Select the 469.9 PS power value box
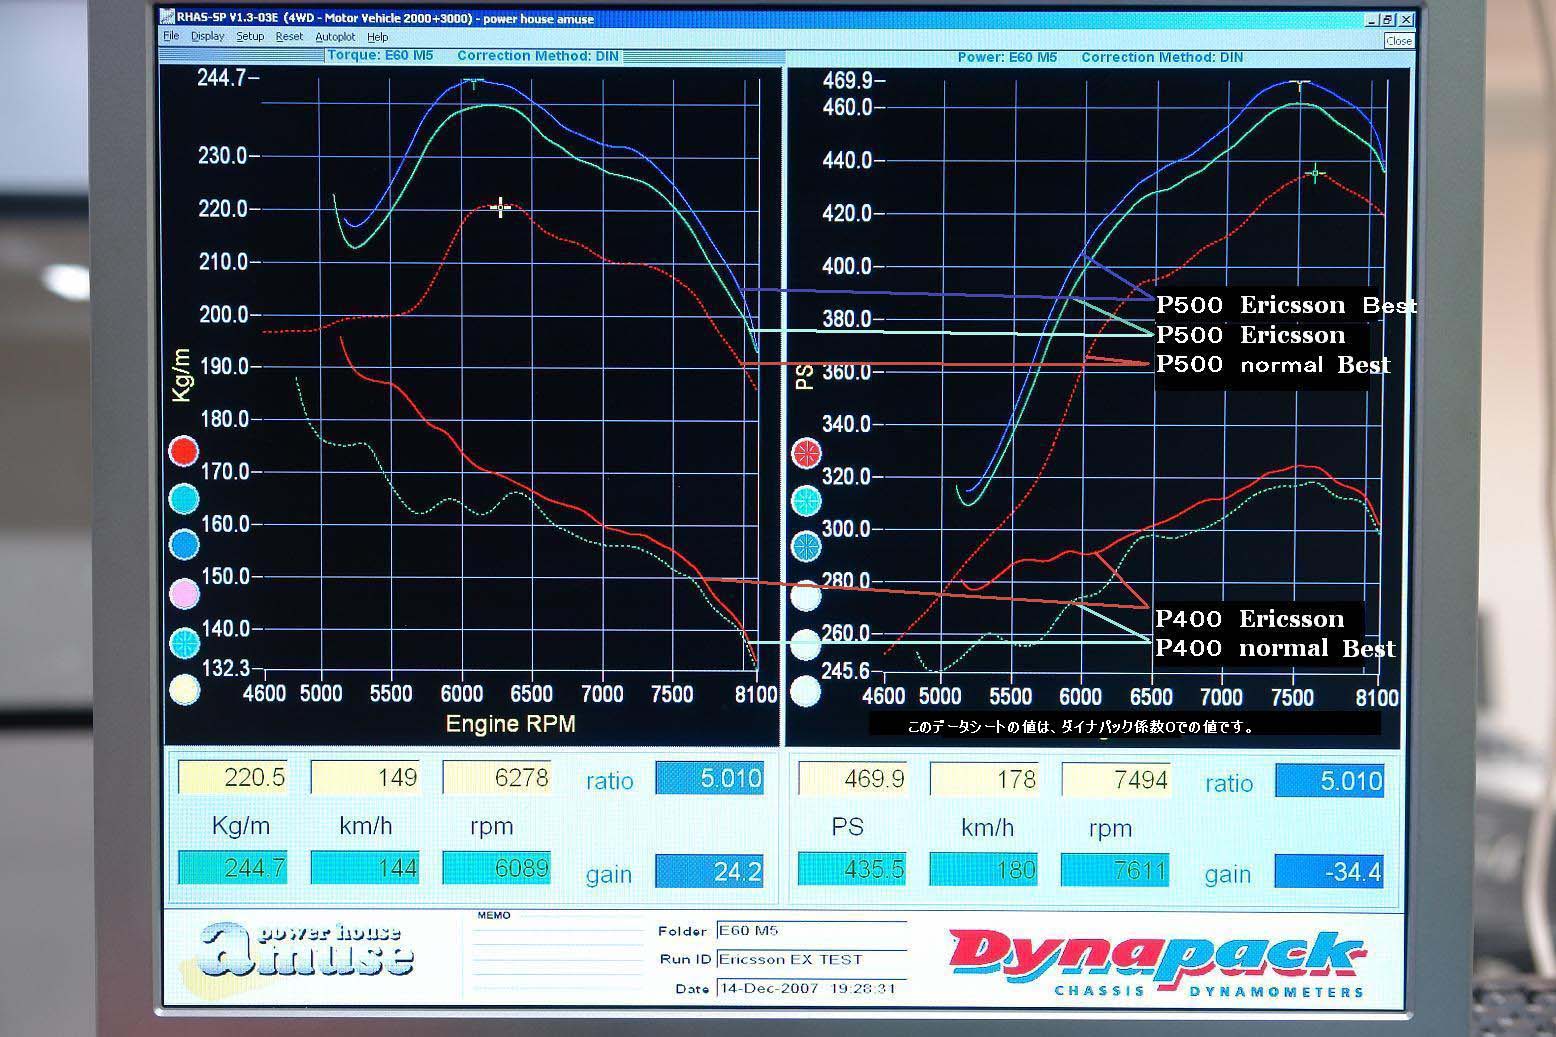1556x1037 pixels. (x=853, y=779)
